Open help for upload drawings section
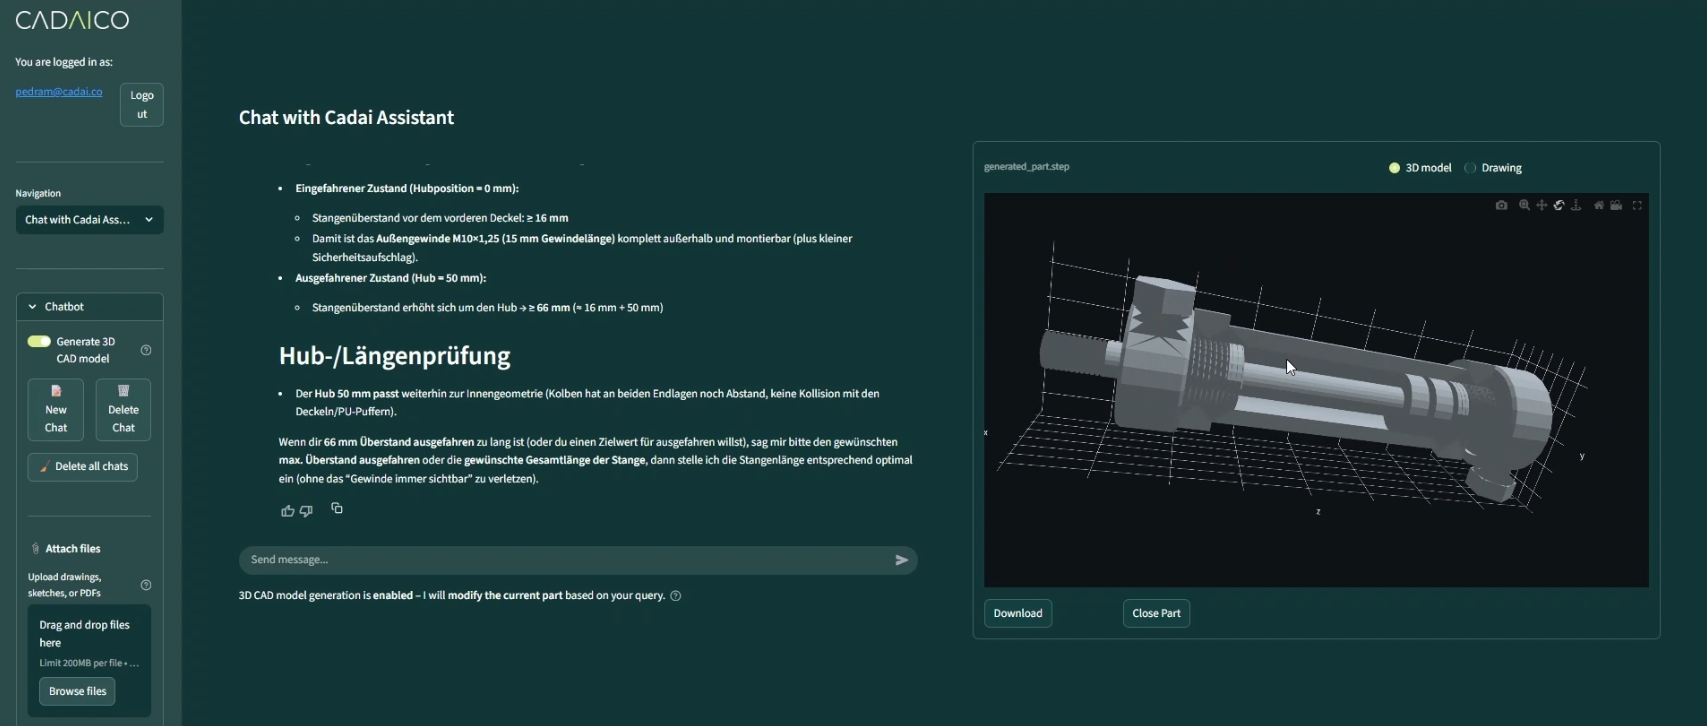 click(x=146, y=585)
